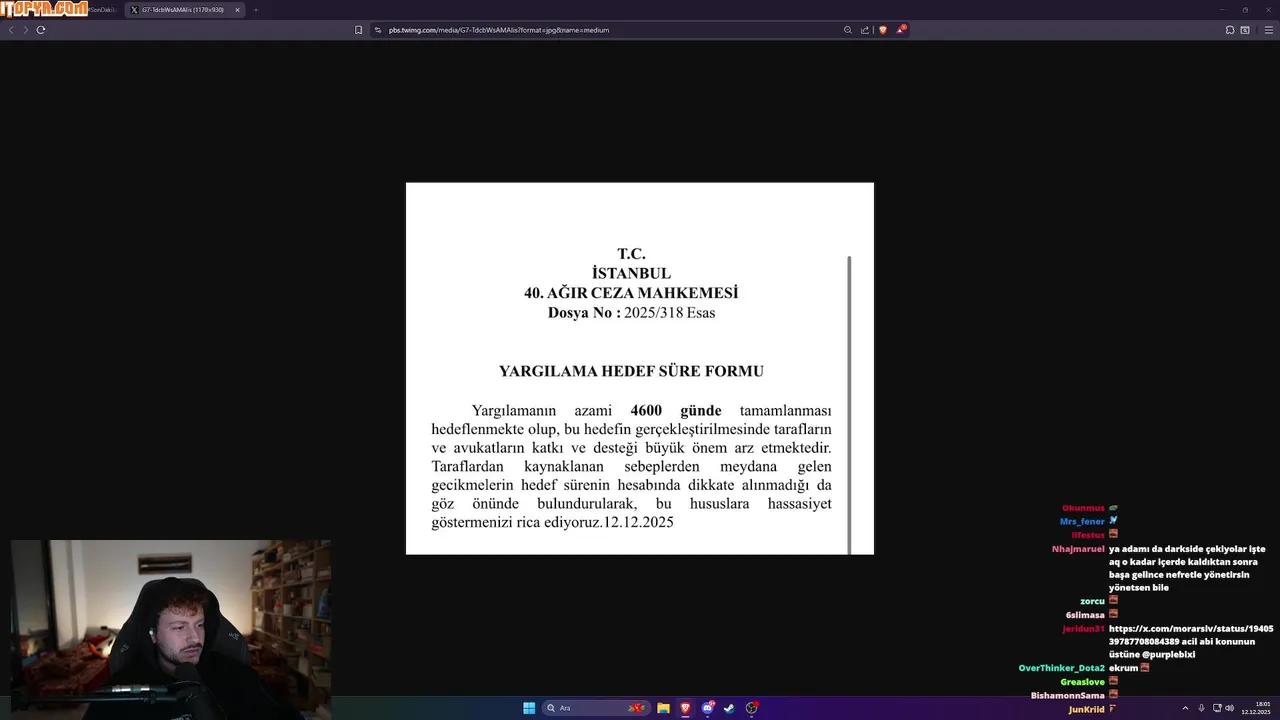Open File Explorer from the taskbar

[x=663, y=708]
